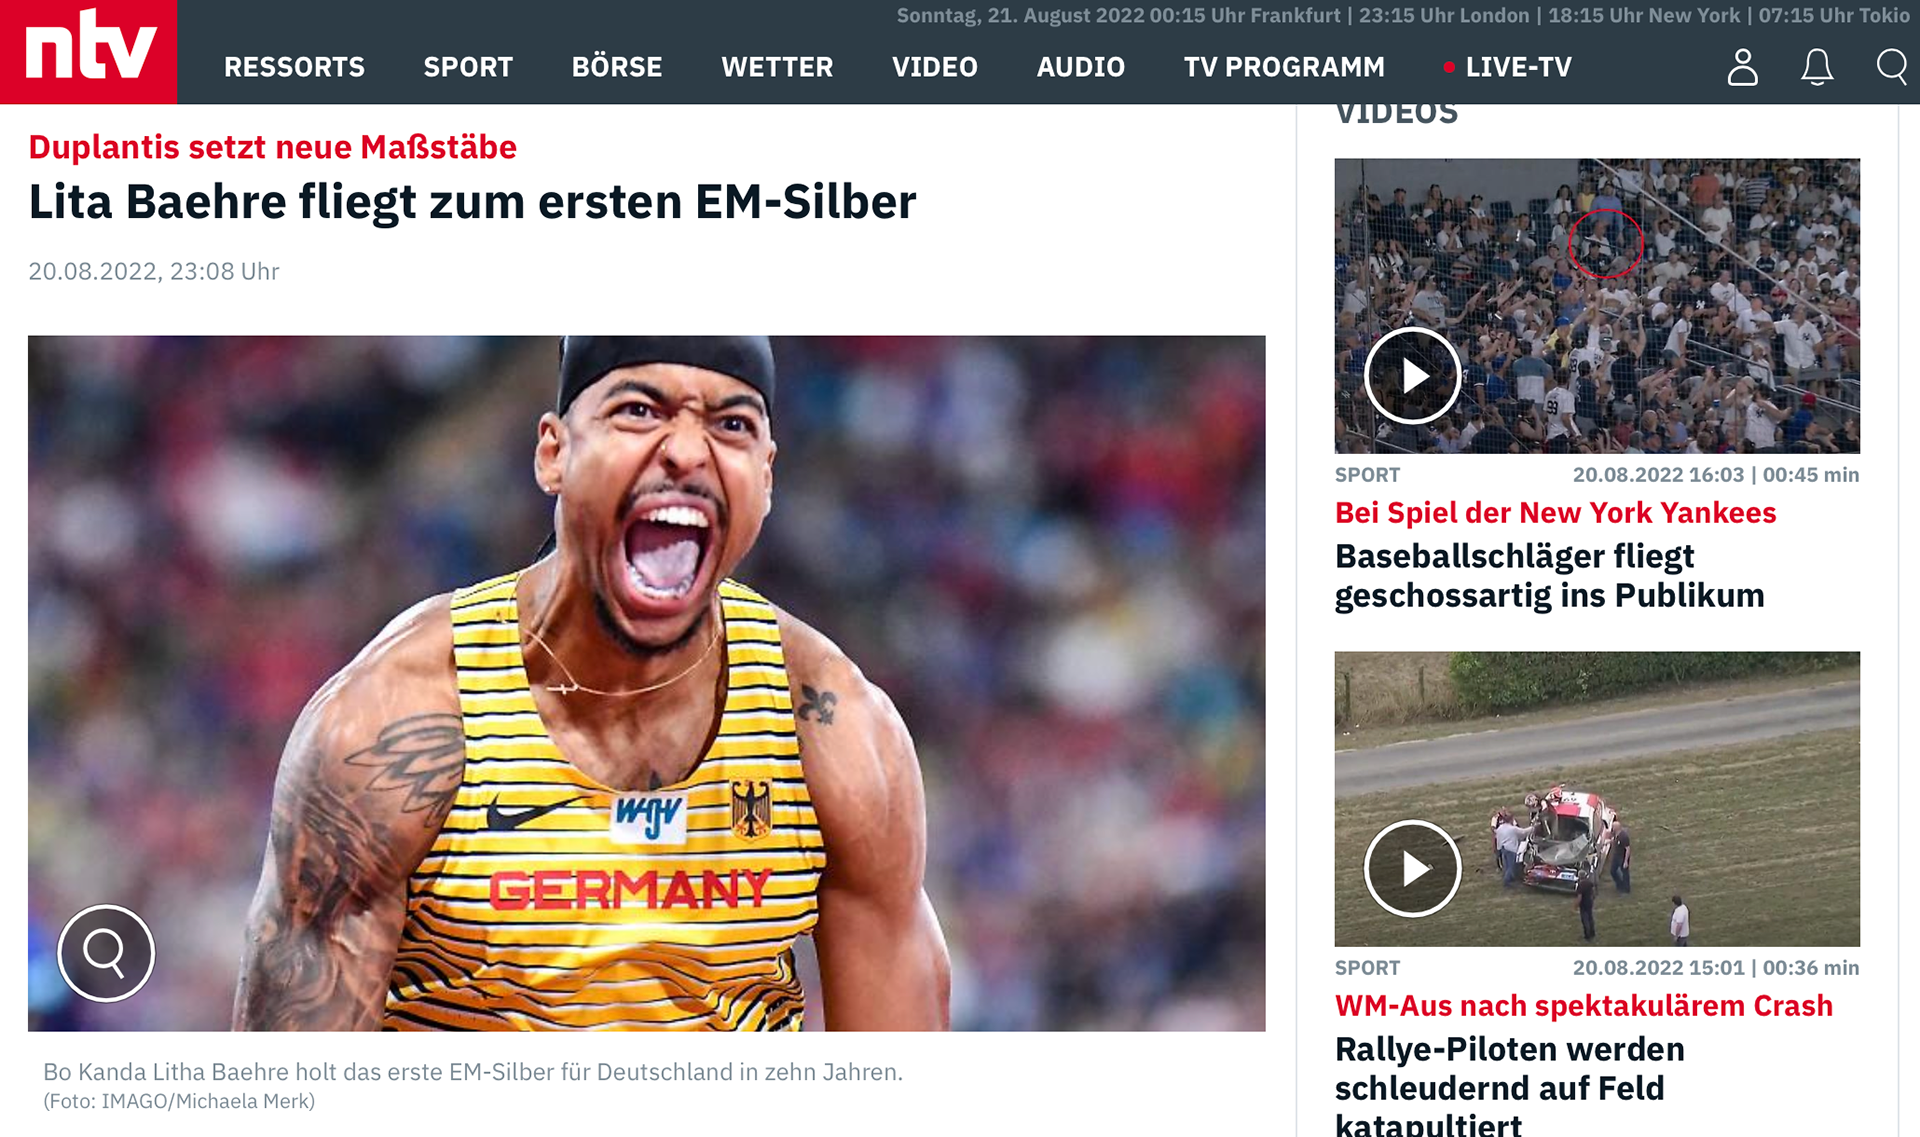Screen dimensions: 1920x1137
Task: Open the Audio section
Action: (x=1081, y=67)
